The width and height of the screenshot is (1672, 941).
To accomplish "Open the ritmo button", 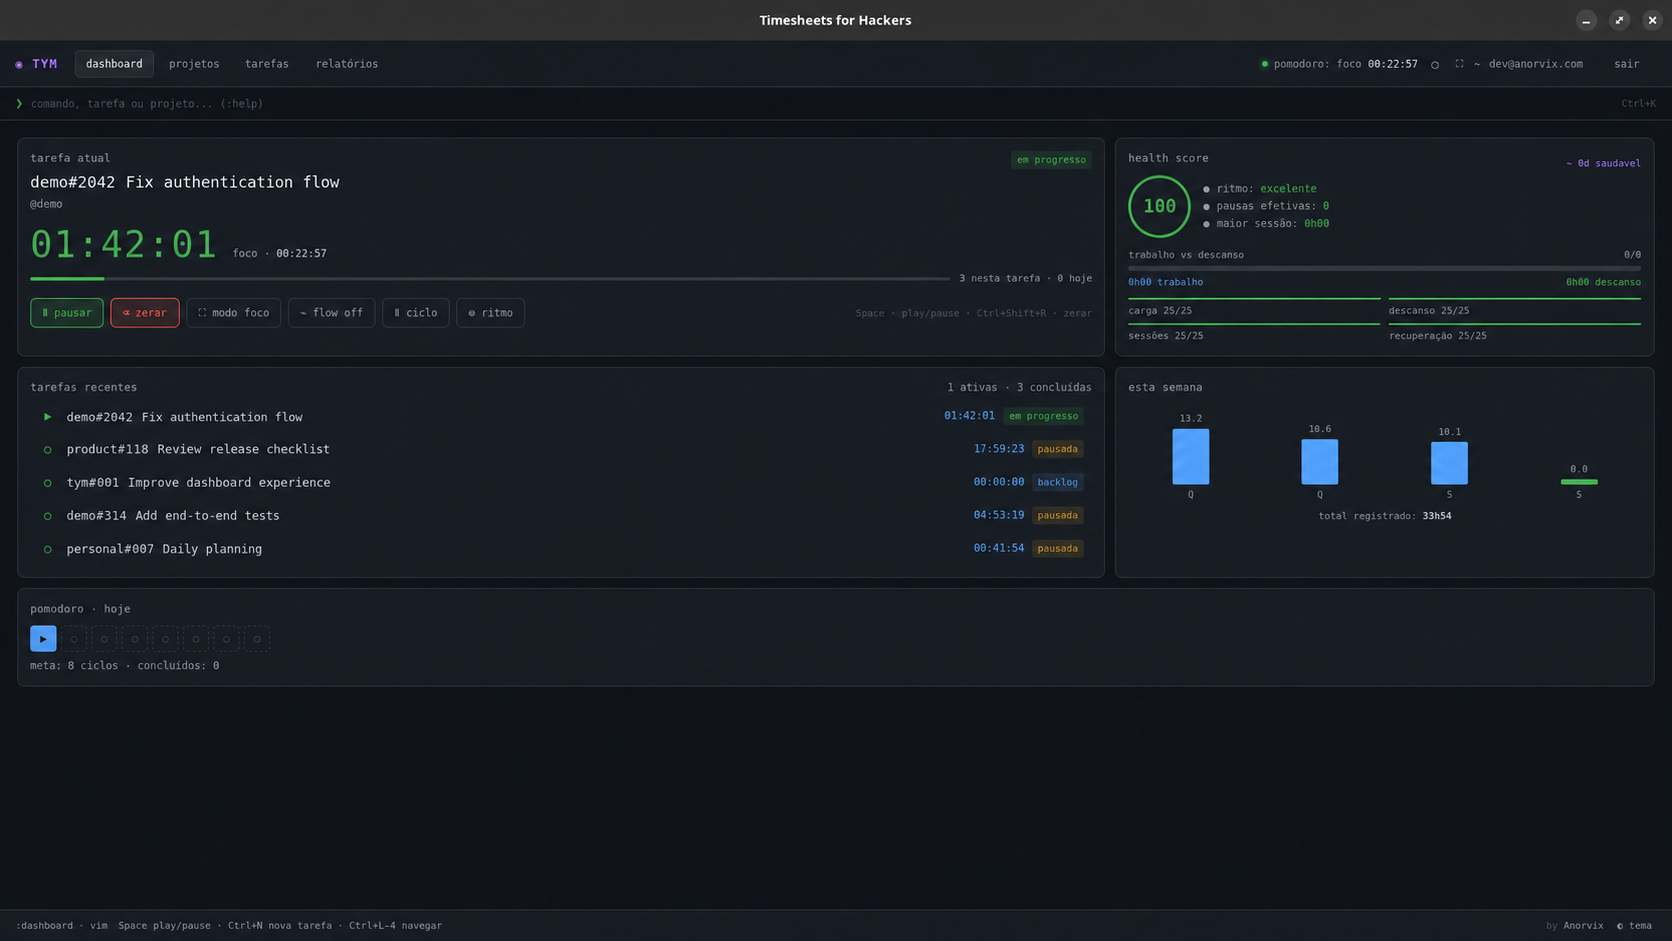I will (491, 313).
